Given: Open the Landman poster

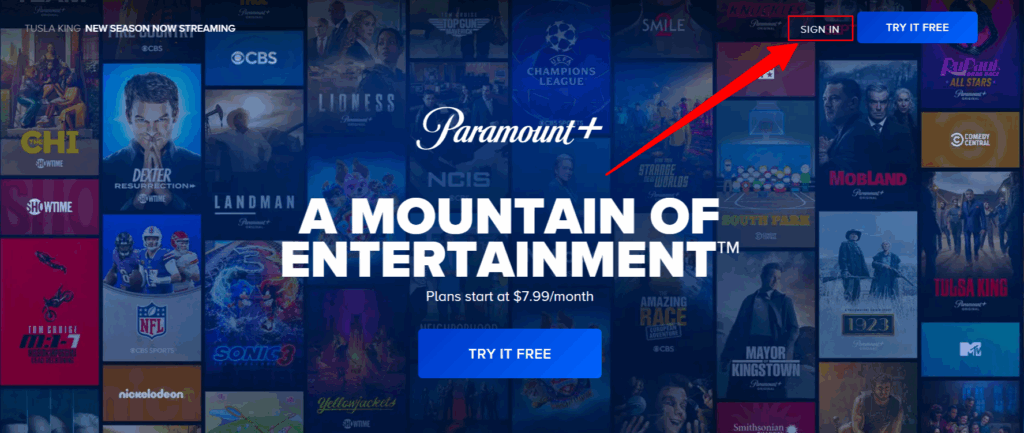Looking at the screenshot, I should [x=254, y=163].
